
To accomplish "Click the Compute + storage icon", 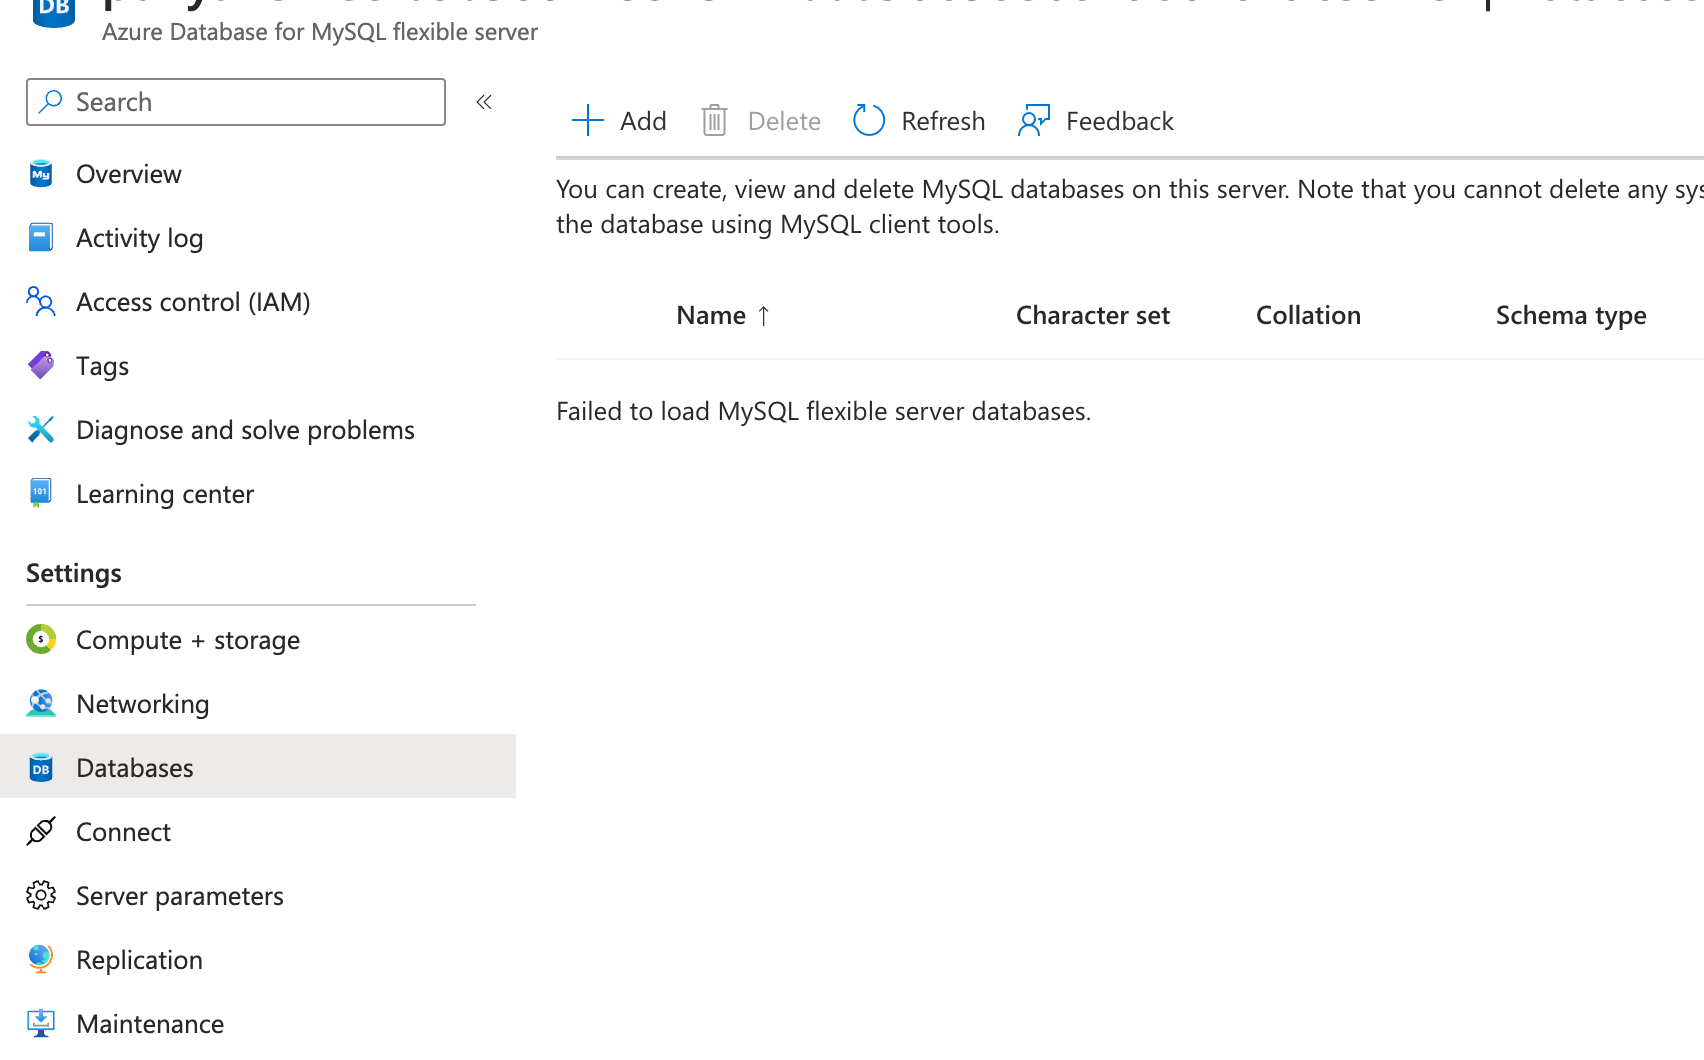I will coord(41,640).
